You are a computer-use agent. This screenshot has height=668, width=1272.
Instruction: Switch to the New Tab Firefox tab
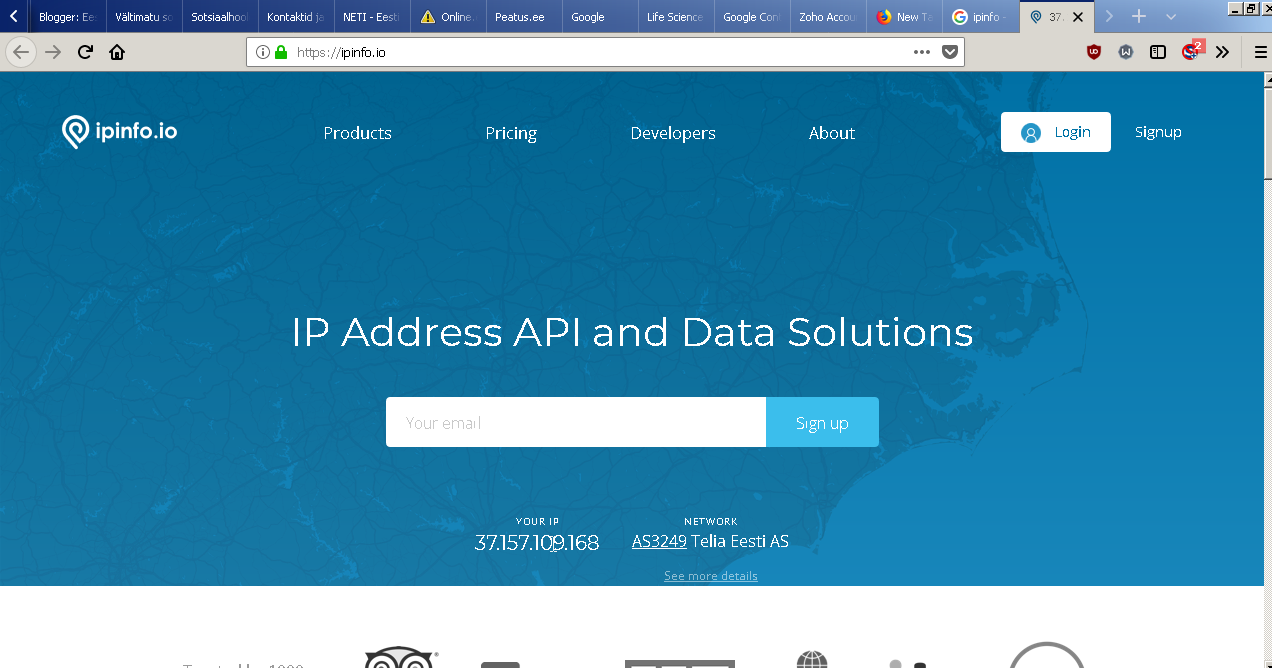click(x=903, y=17)
